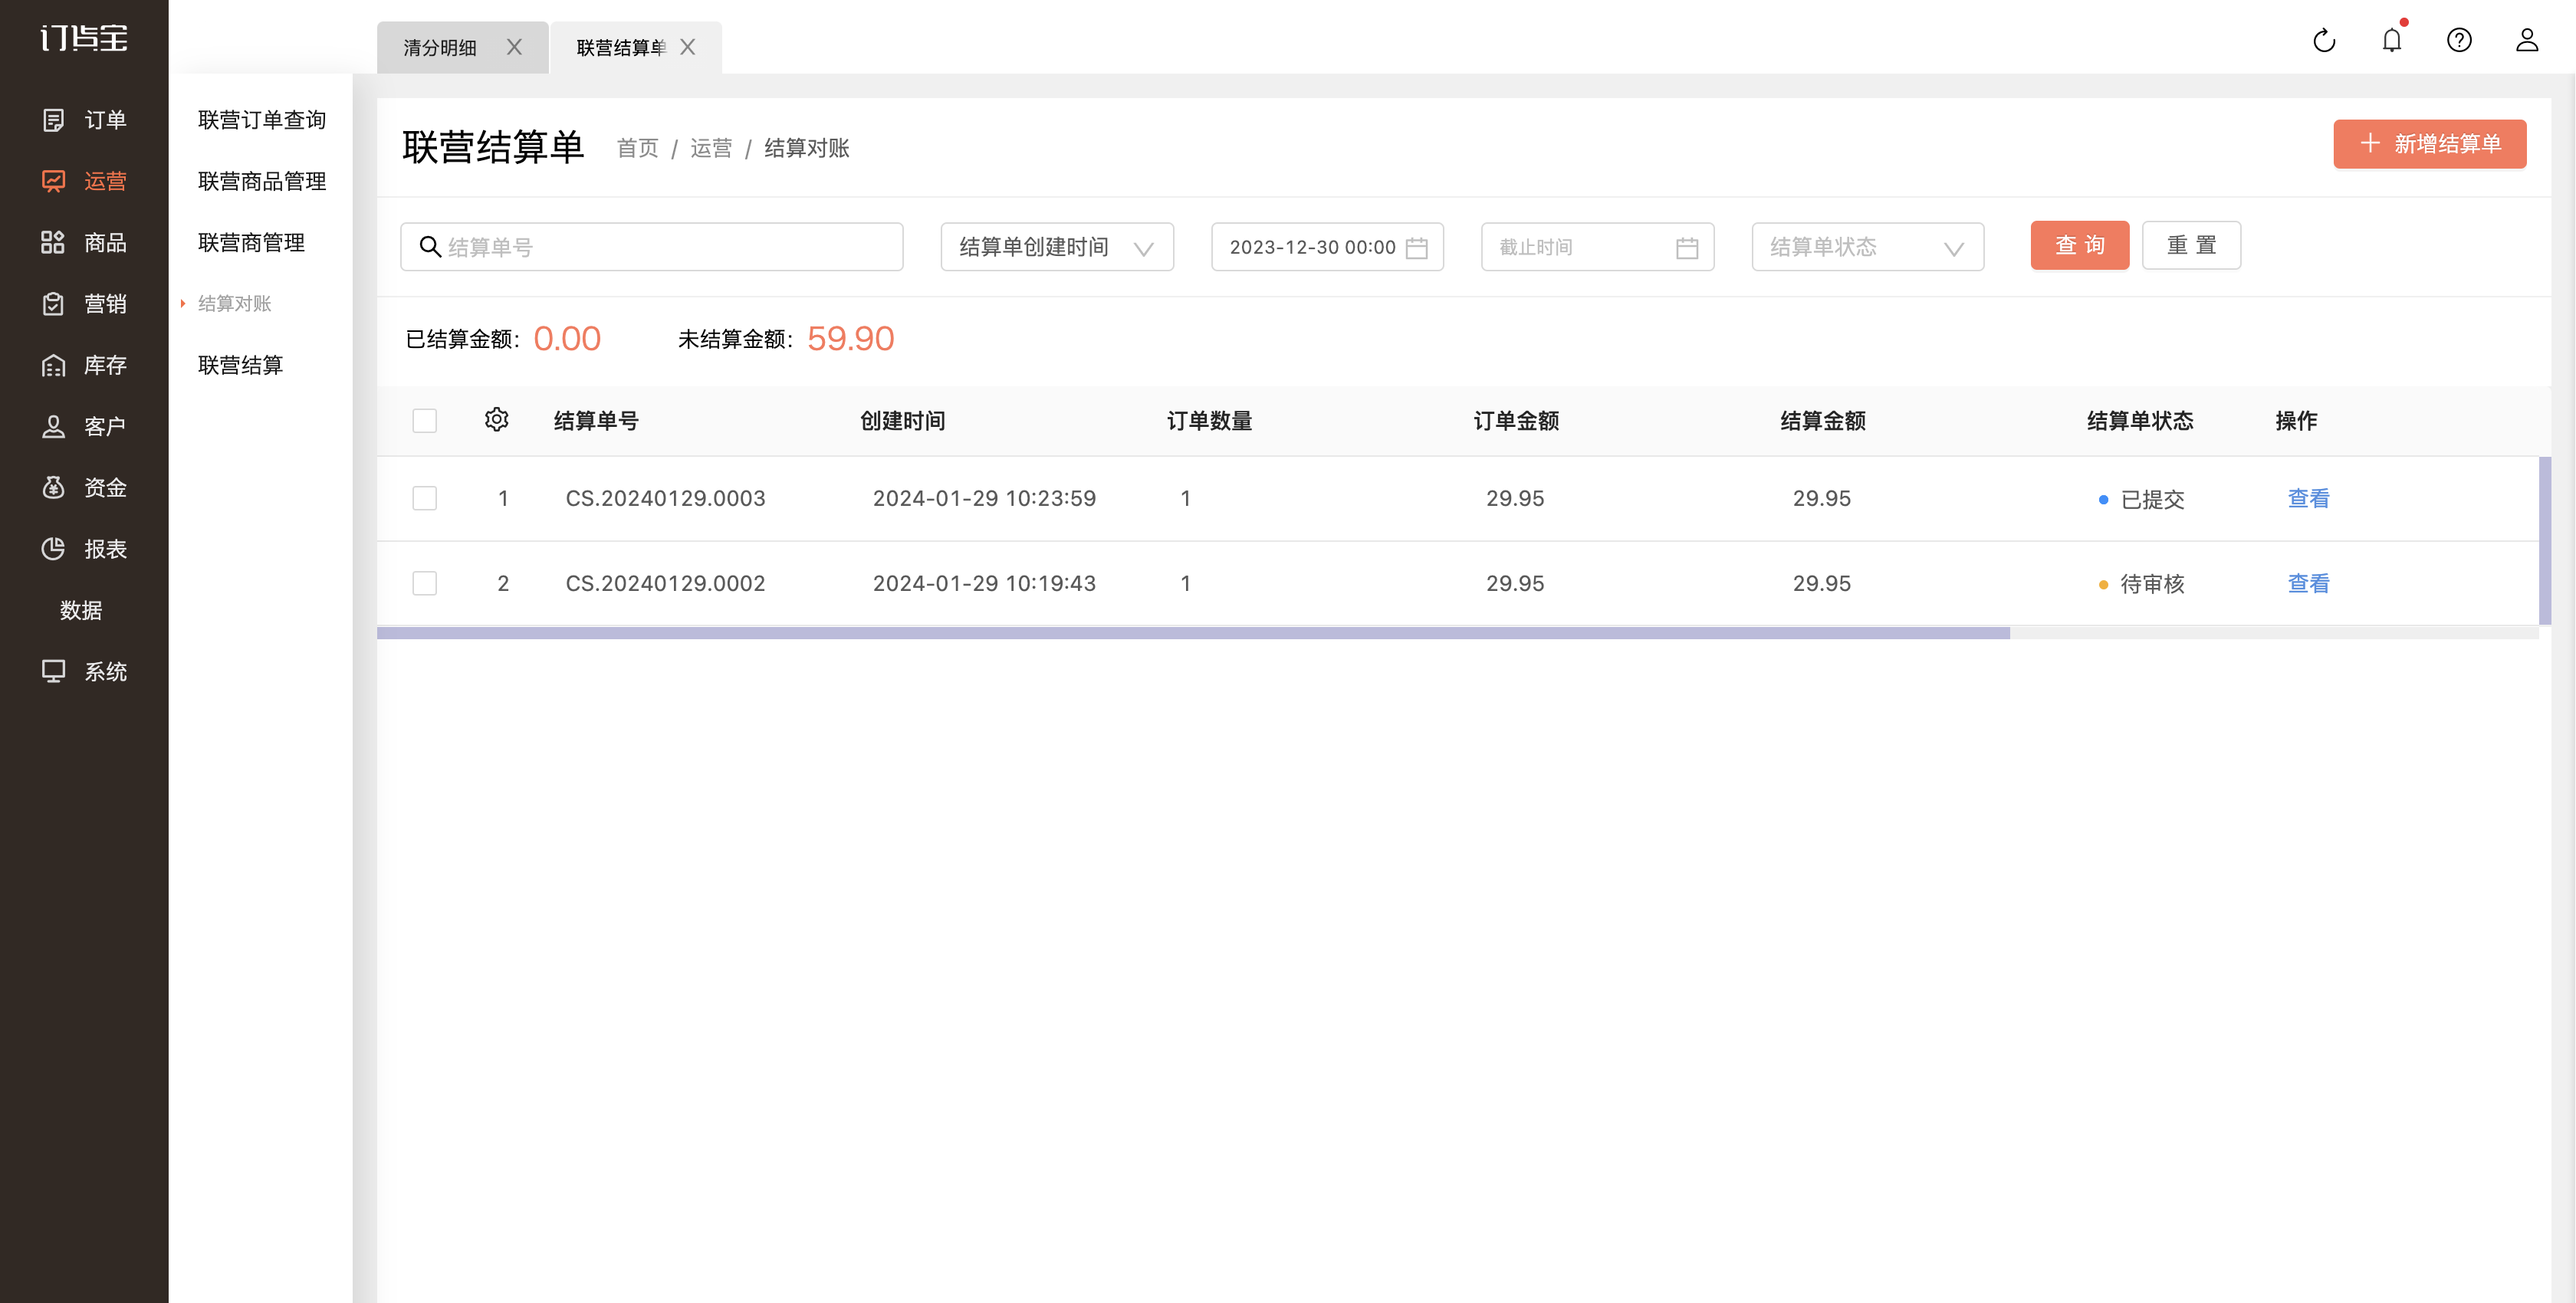The width and height of the screenshot is (2576, 1303).
Task: Go to 订单 in the sidebar
Action: click(x=84, y=120)
